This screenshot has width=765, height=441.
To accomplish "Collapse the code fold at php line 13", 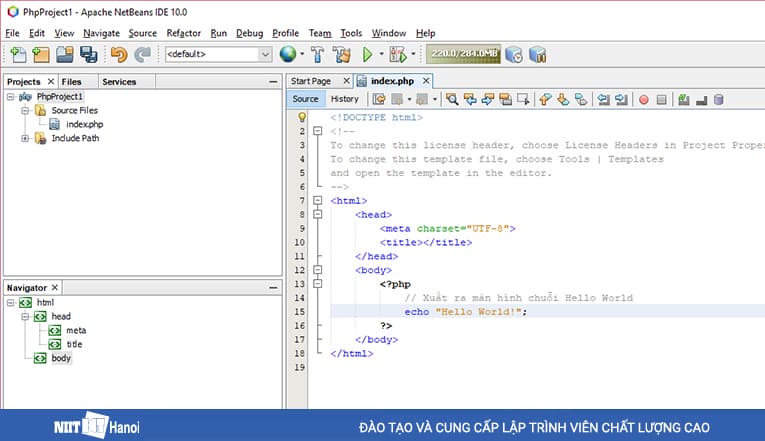I will 318,283.
